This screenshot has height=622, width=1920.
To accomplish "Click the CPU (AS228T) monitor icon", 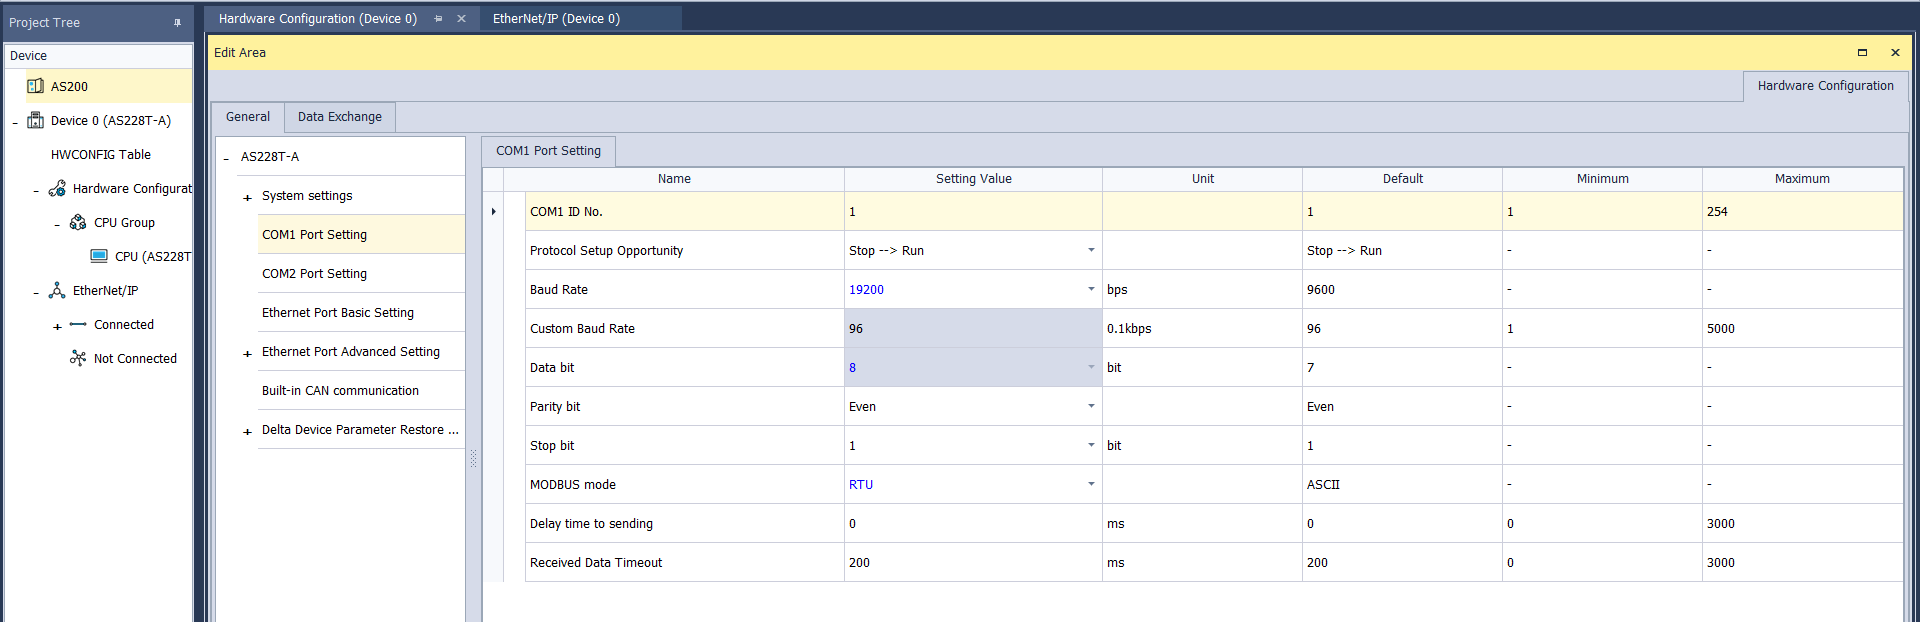I will 99,256.
